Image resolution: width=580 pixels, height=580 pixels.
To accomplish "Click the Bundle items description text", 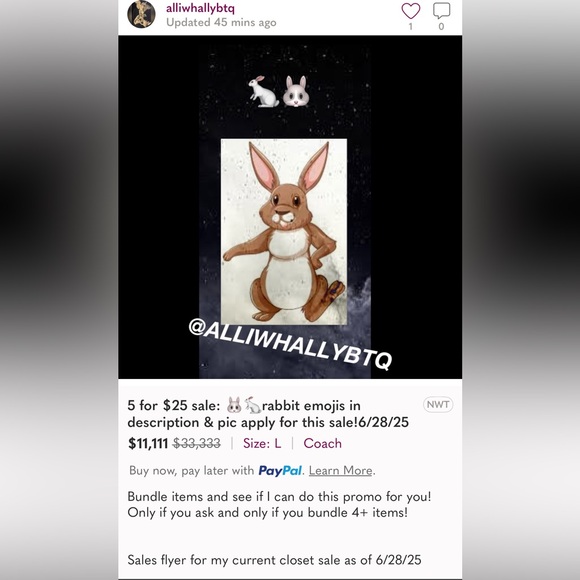I will coord(279,505).
